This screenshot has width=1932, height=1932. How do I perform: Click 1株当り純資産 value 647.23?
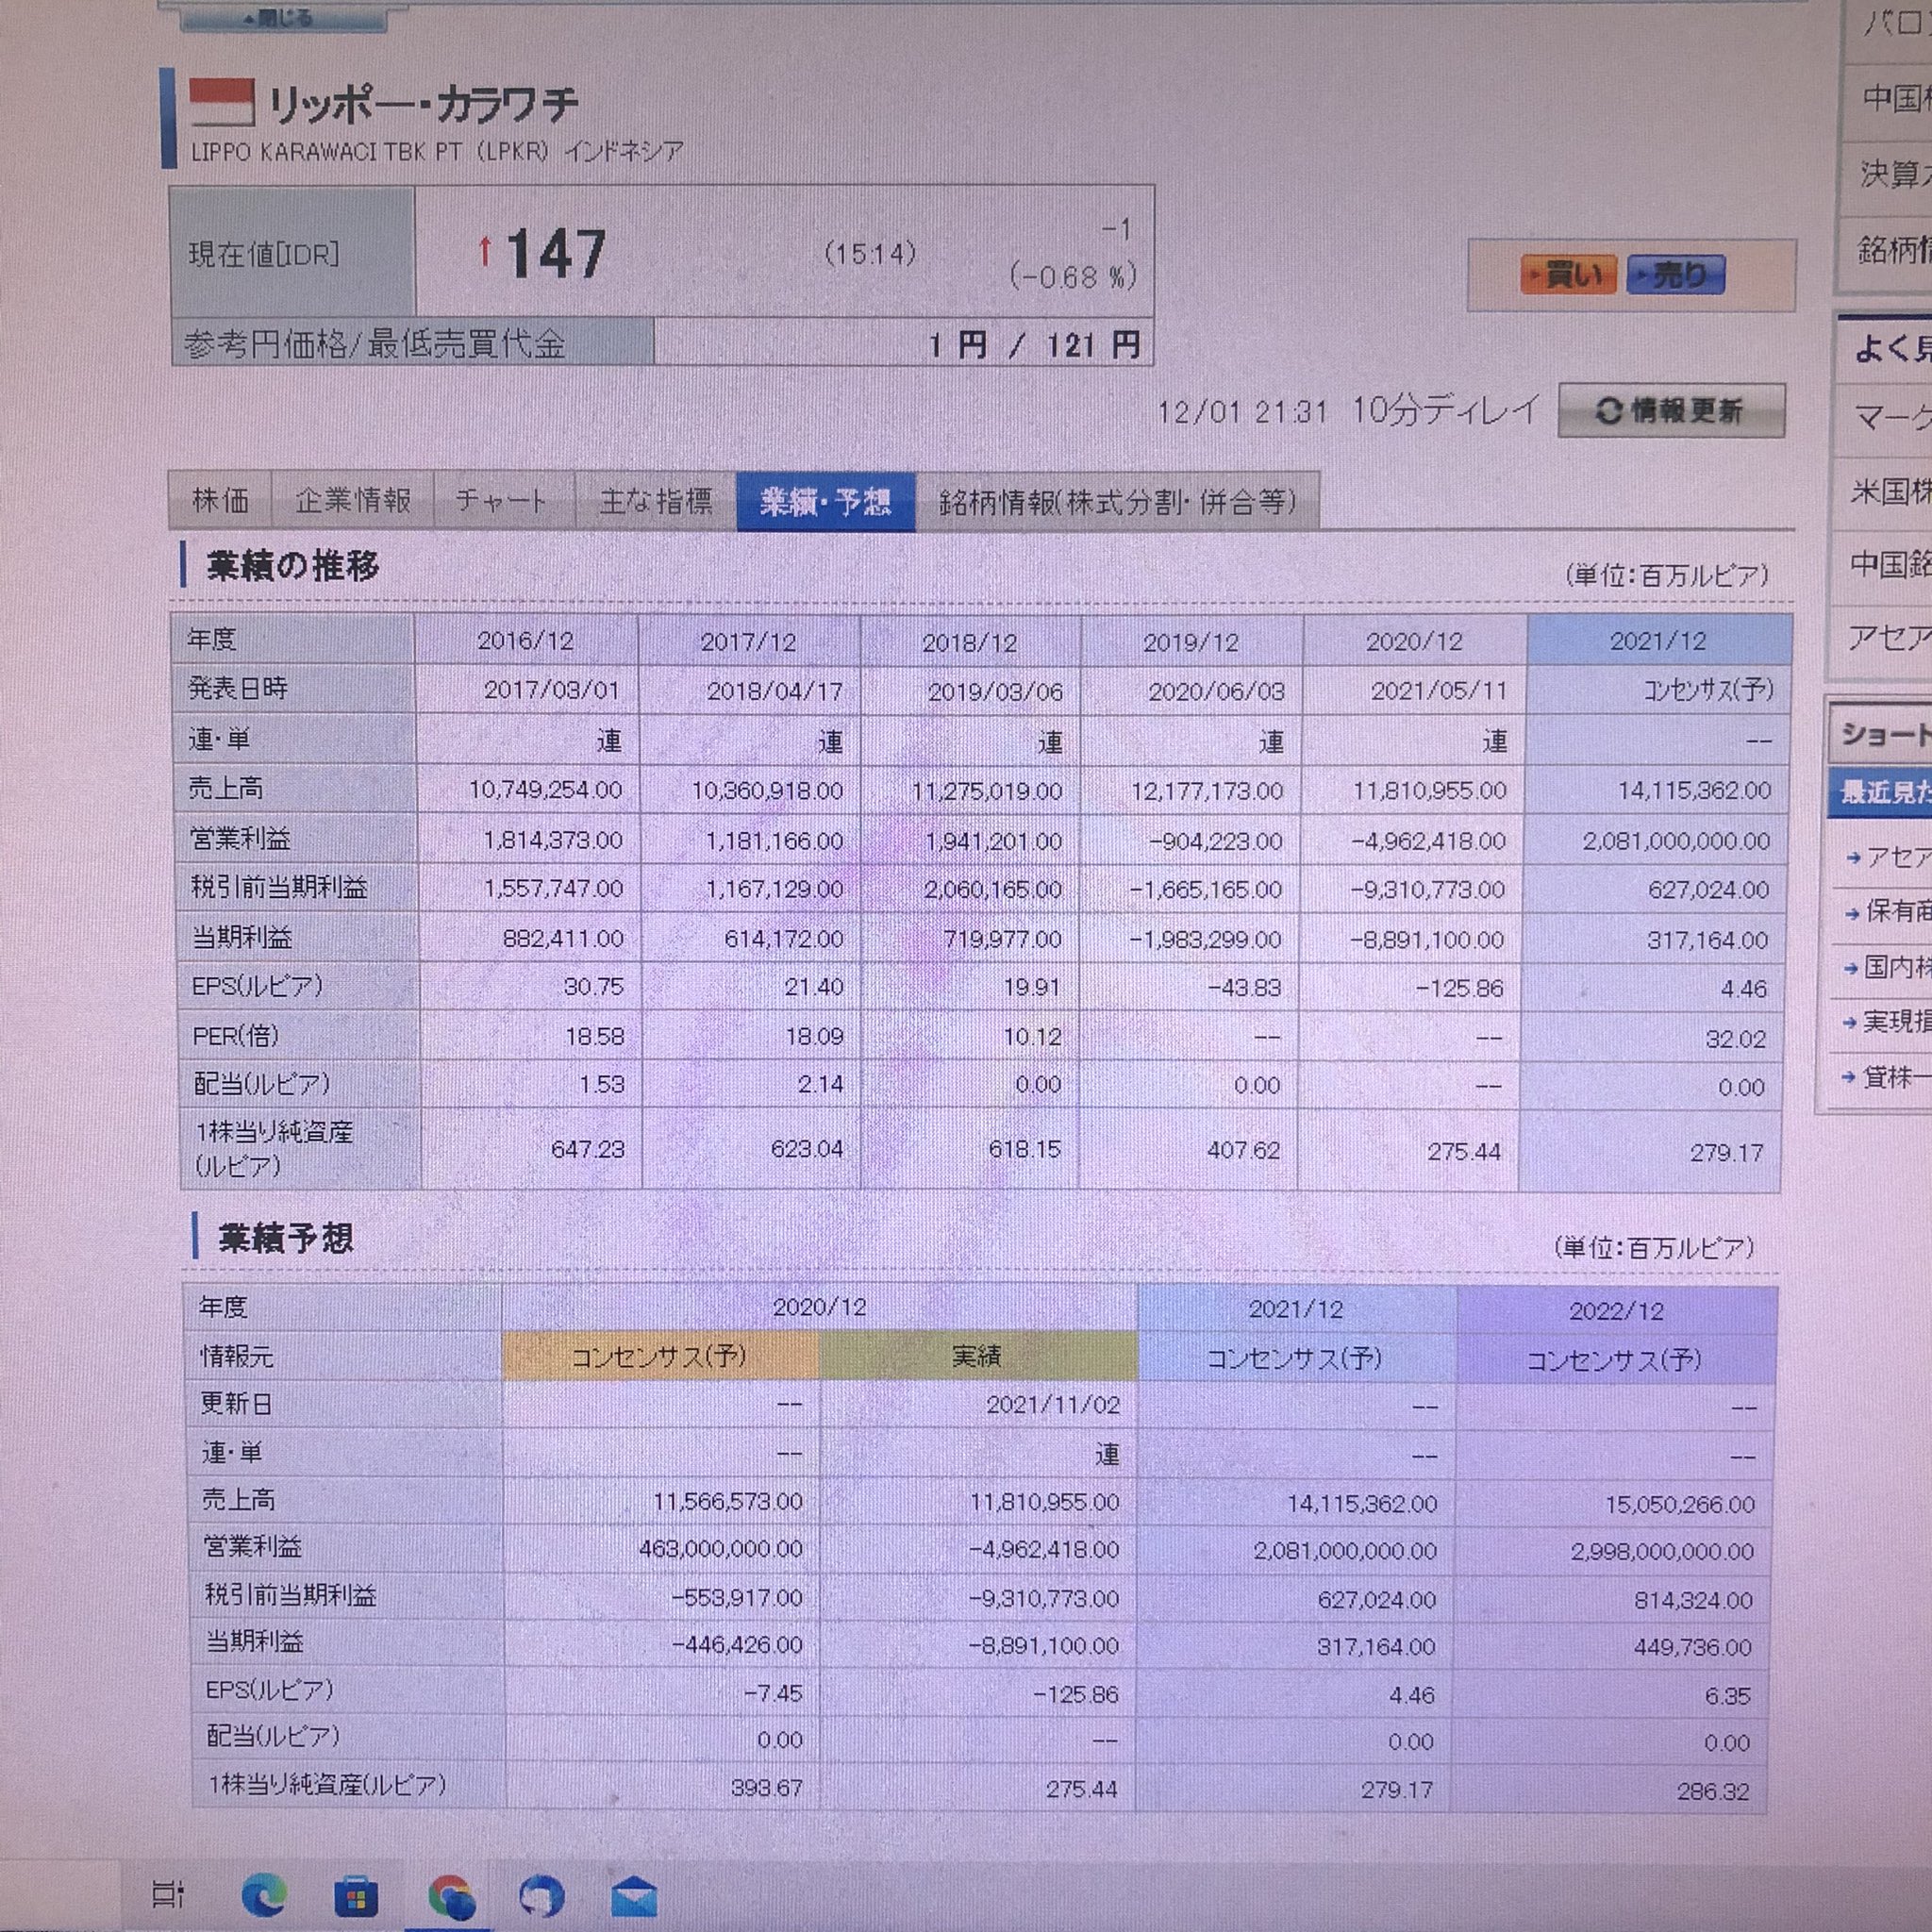click(587, 1149)
